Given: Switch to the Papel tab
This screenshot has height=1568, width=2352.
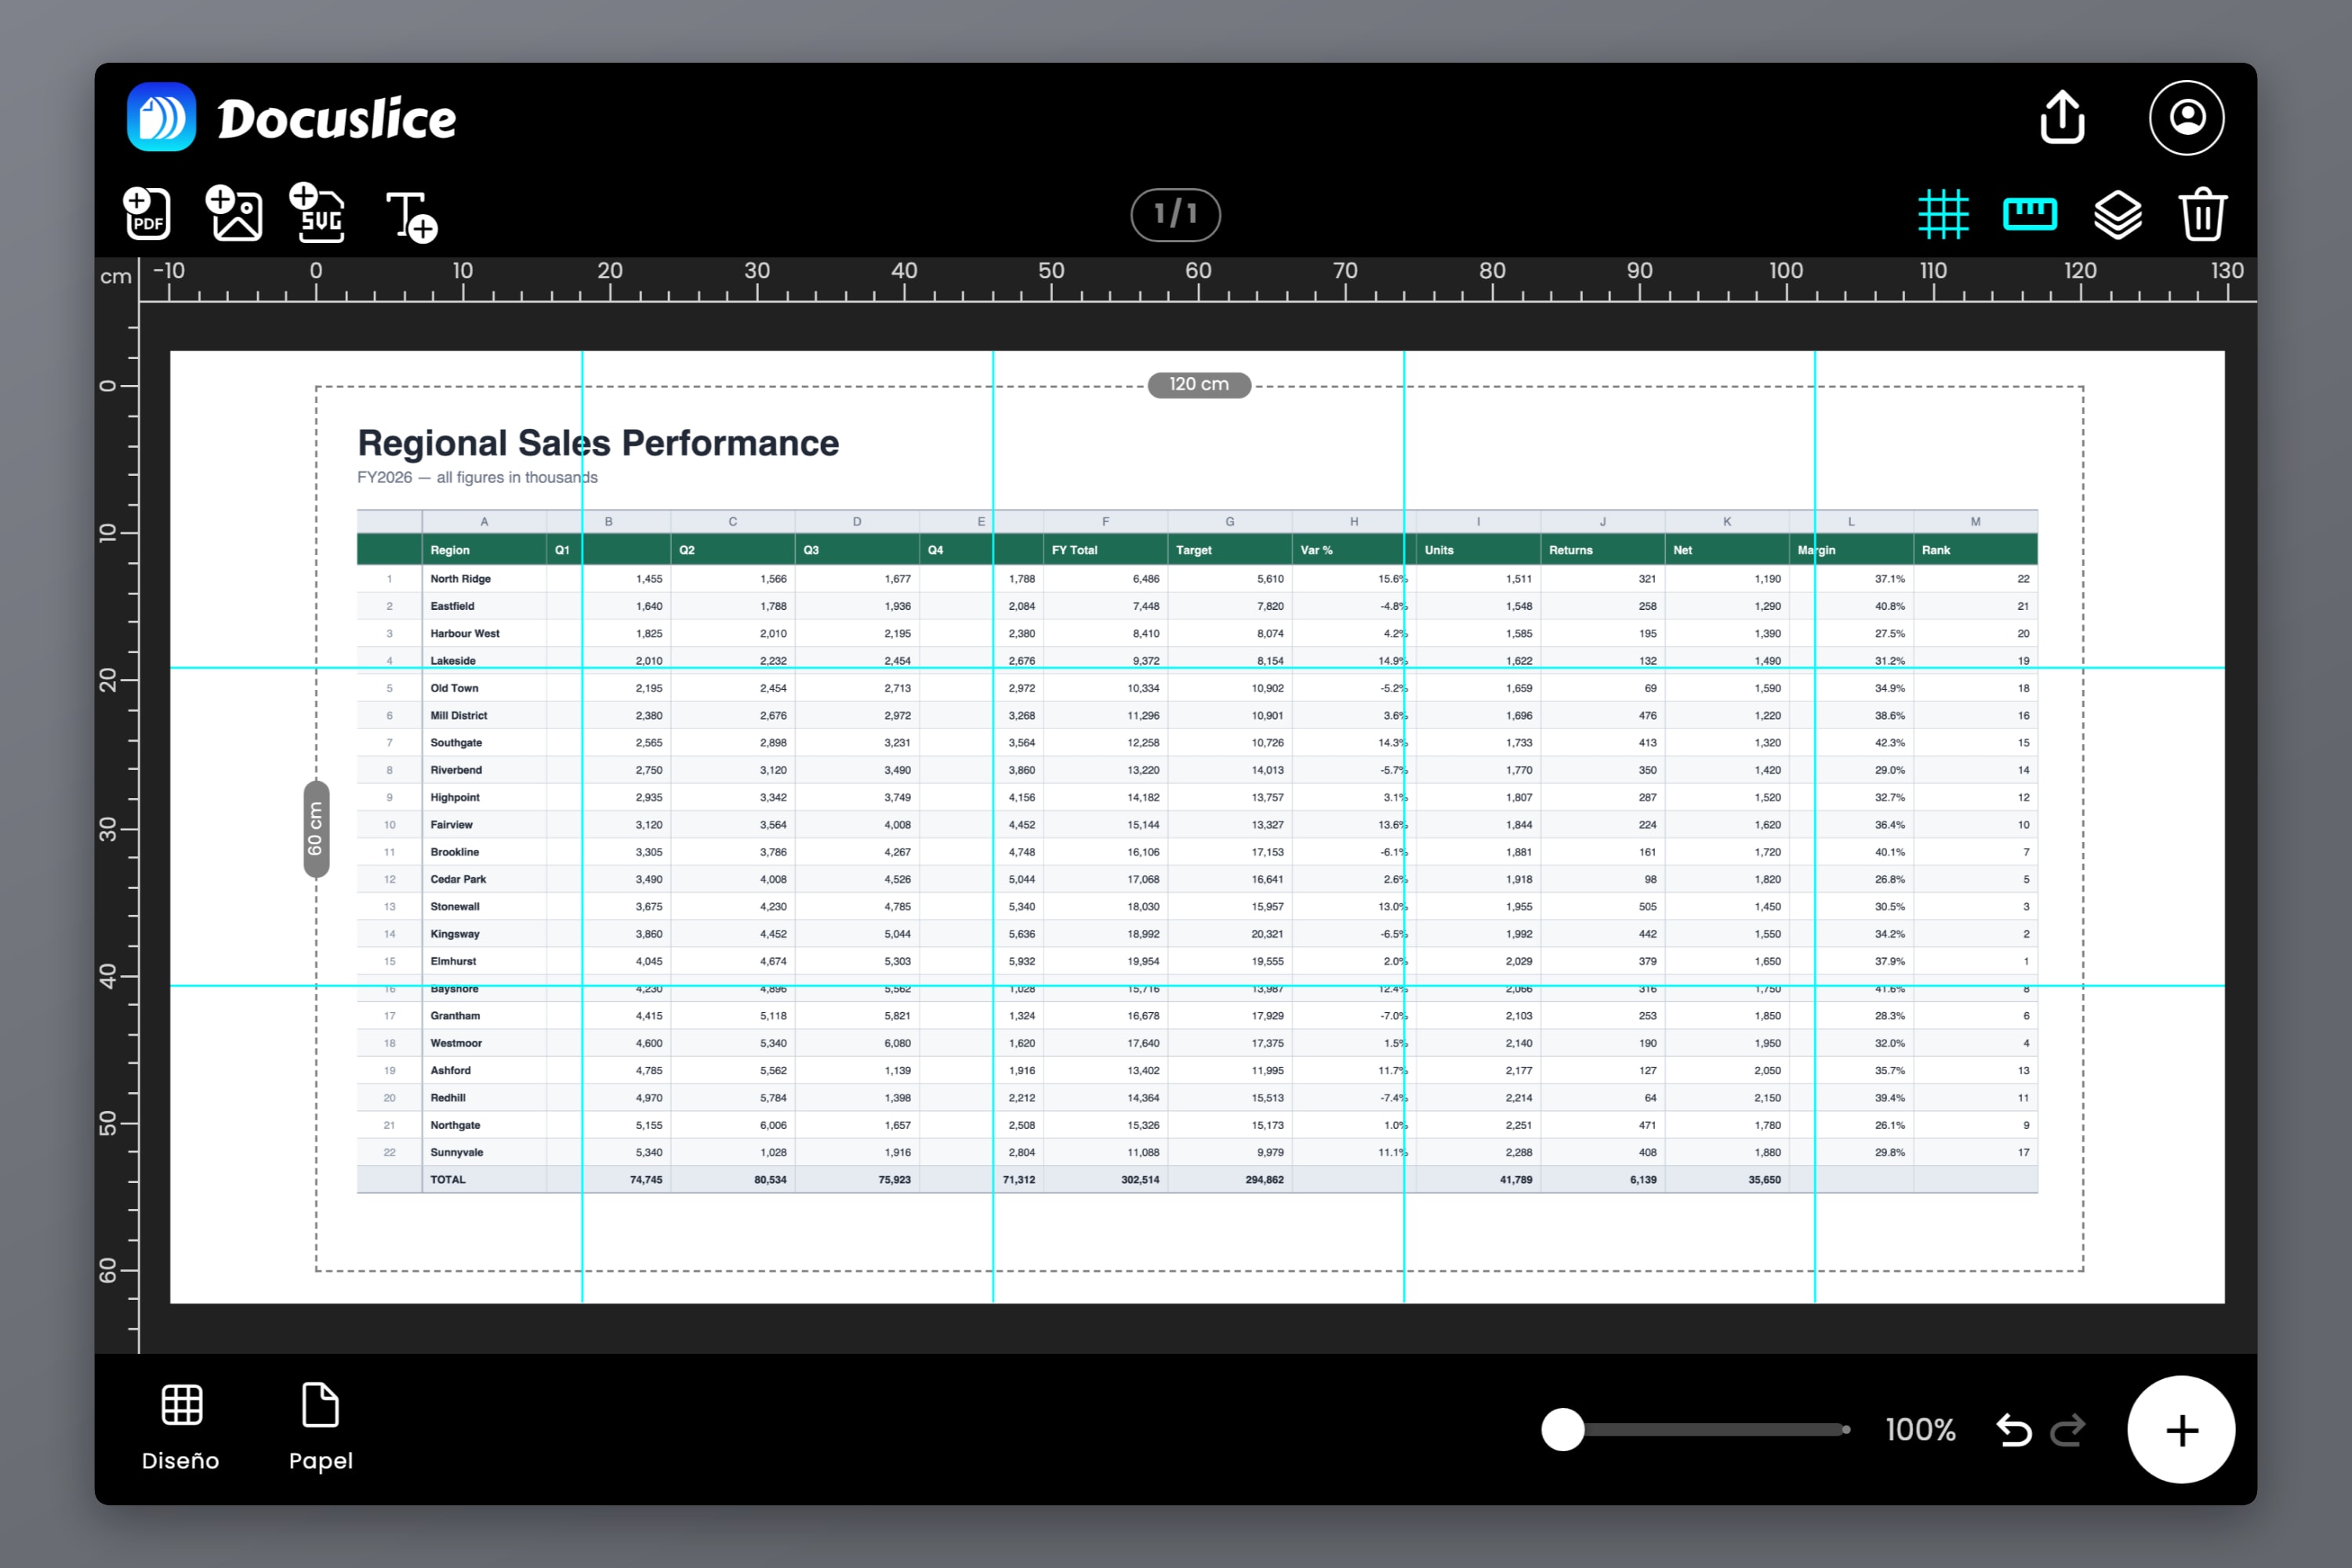Looking at the screenshot, I should (x=321, y=1428).
